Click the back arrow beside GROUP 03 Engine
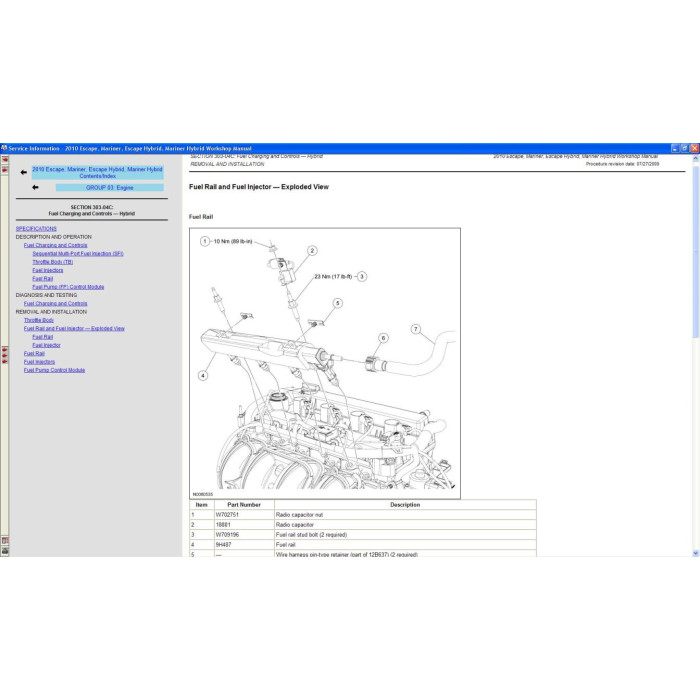Image resolution: width=700 pixels, height=700 pixels. point(35,188)
